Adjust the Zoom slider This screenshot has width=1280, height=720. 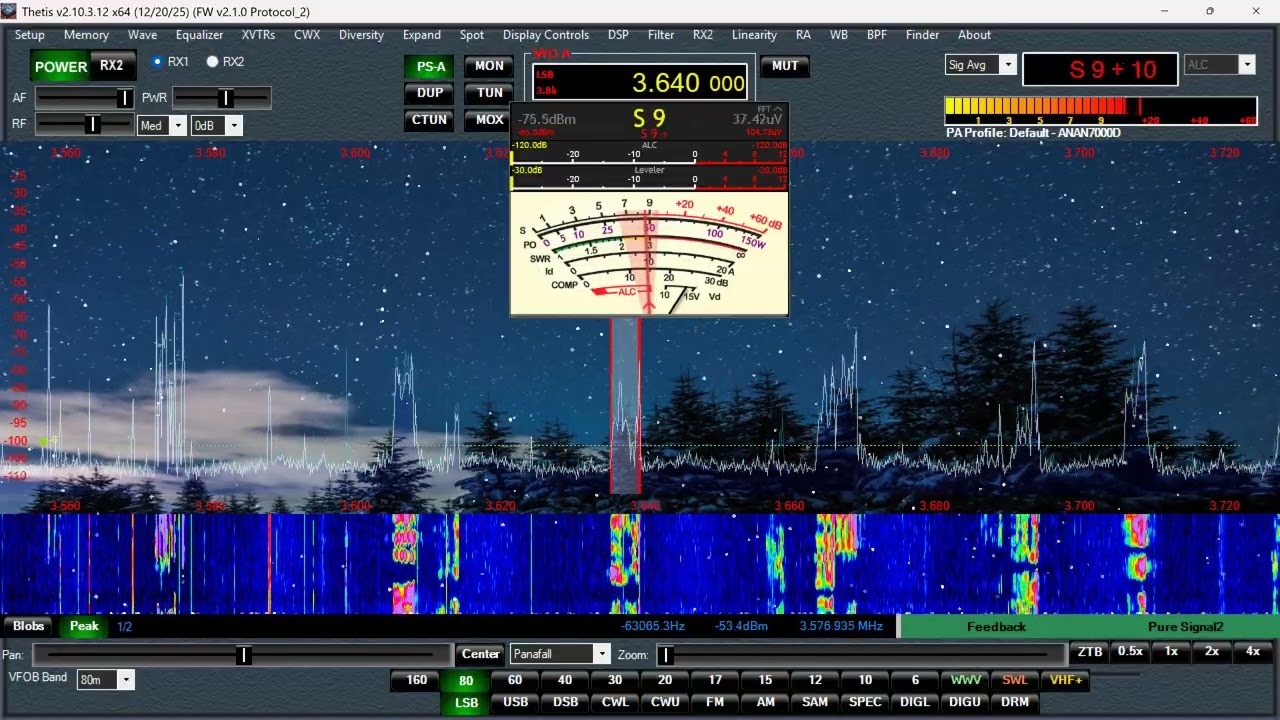(861, 654)
